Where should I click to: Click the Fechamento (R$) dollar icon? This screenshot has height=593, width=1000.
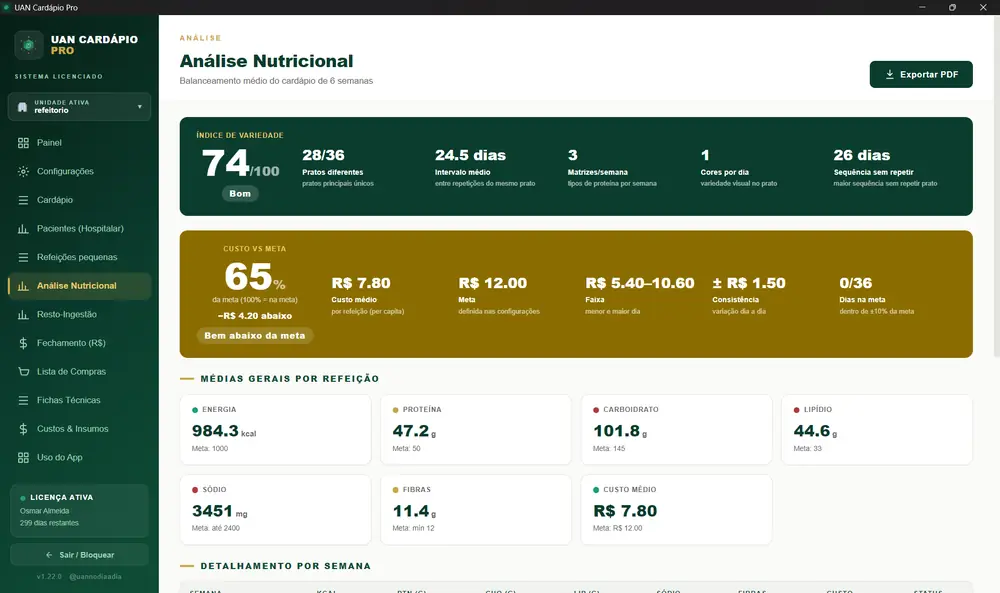[x=23, y=343]
